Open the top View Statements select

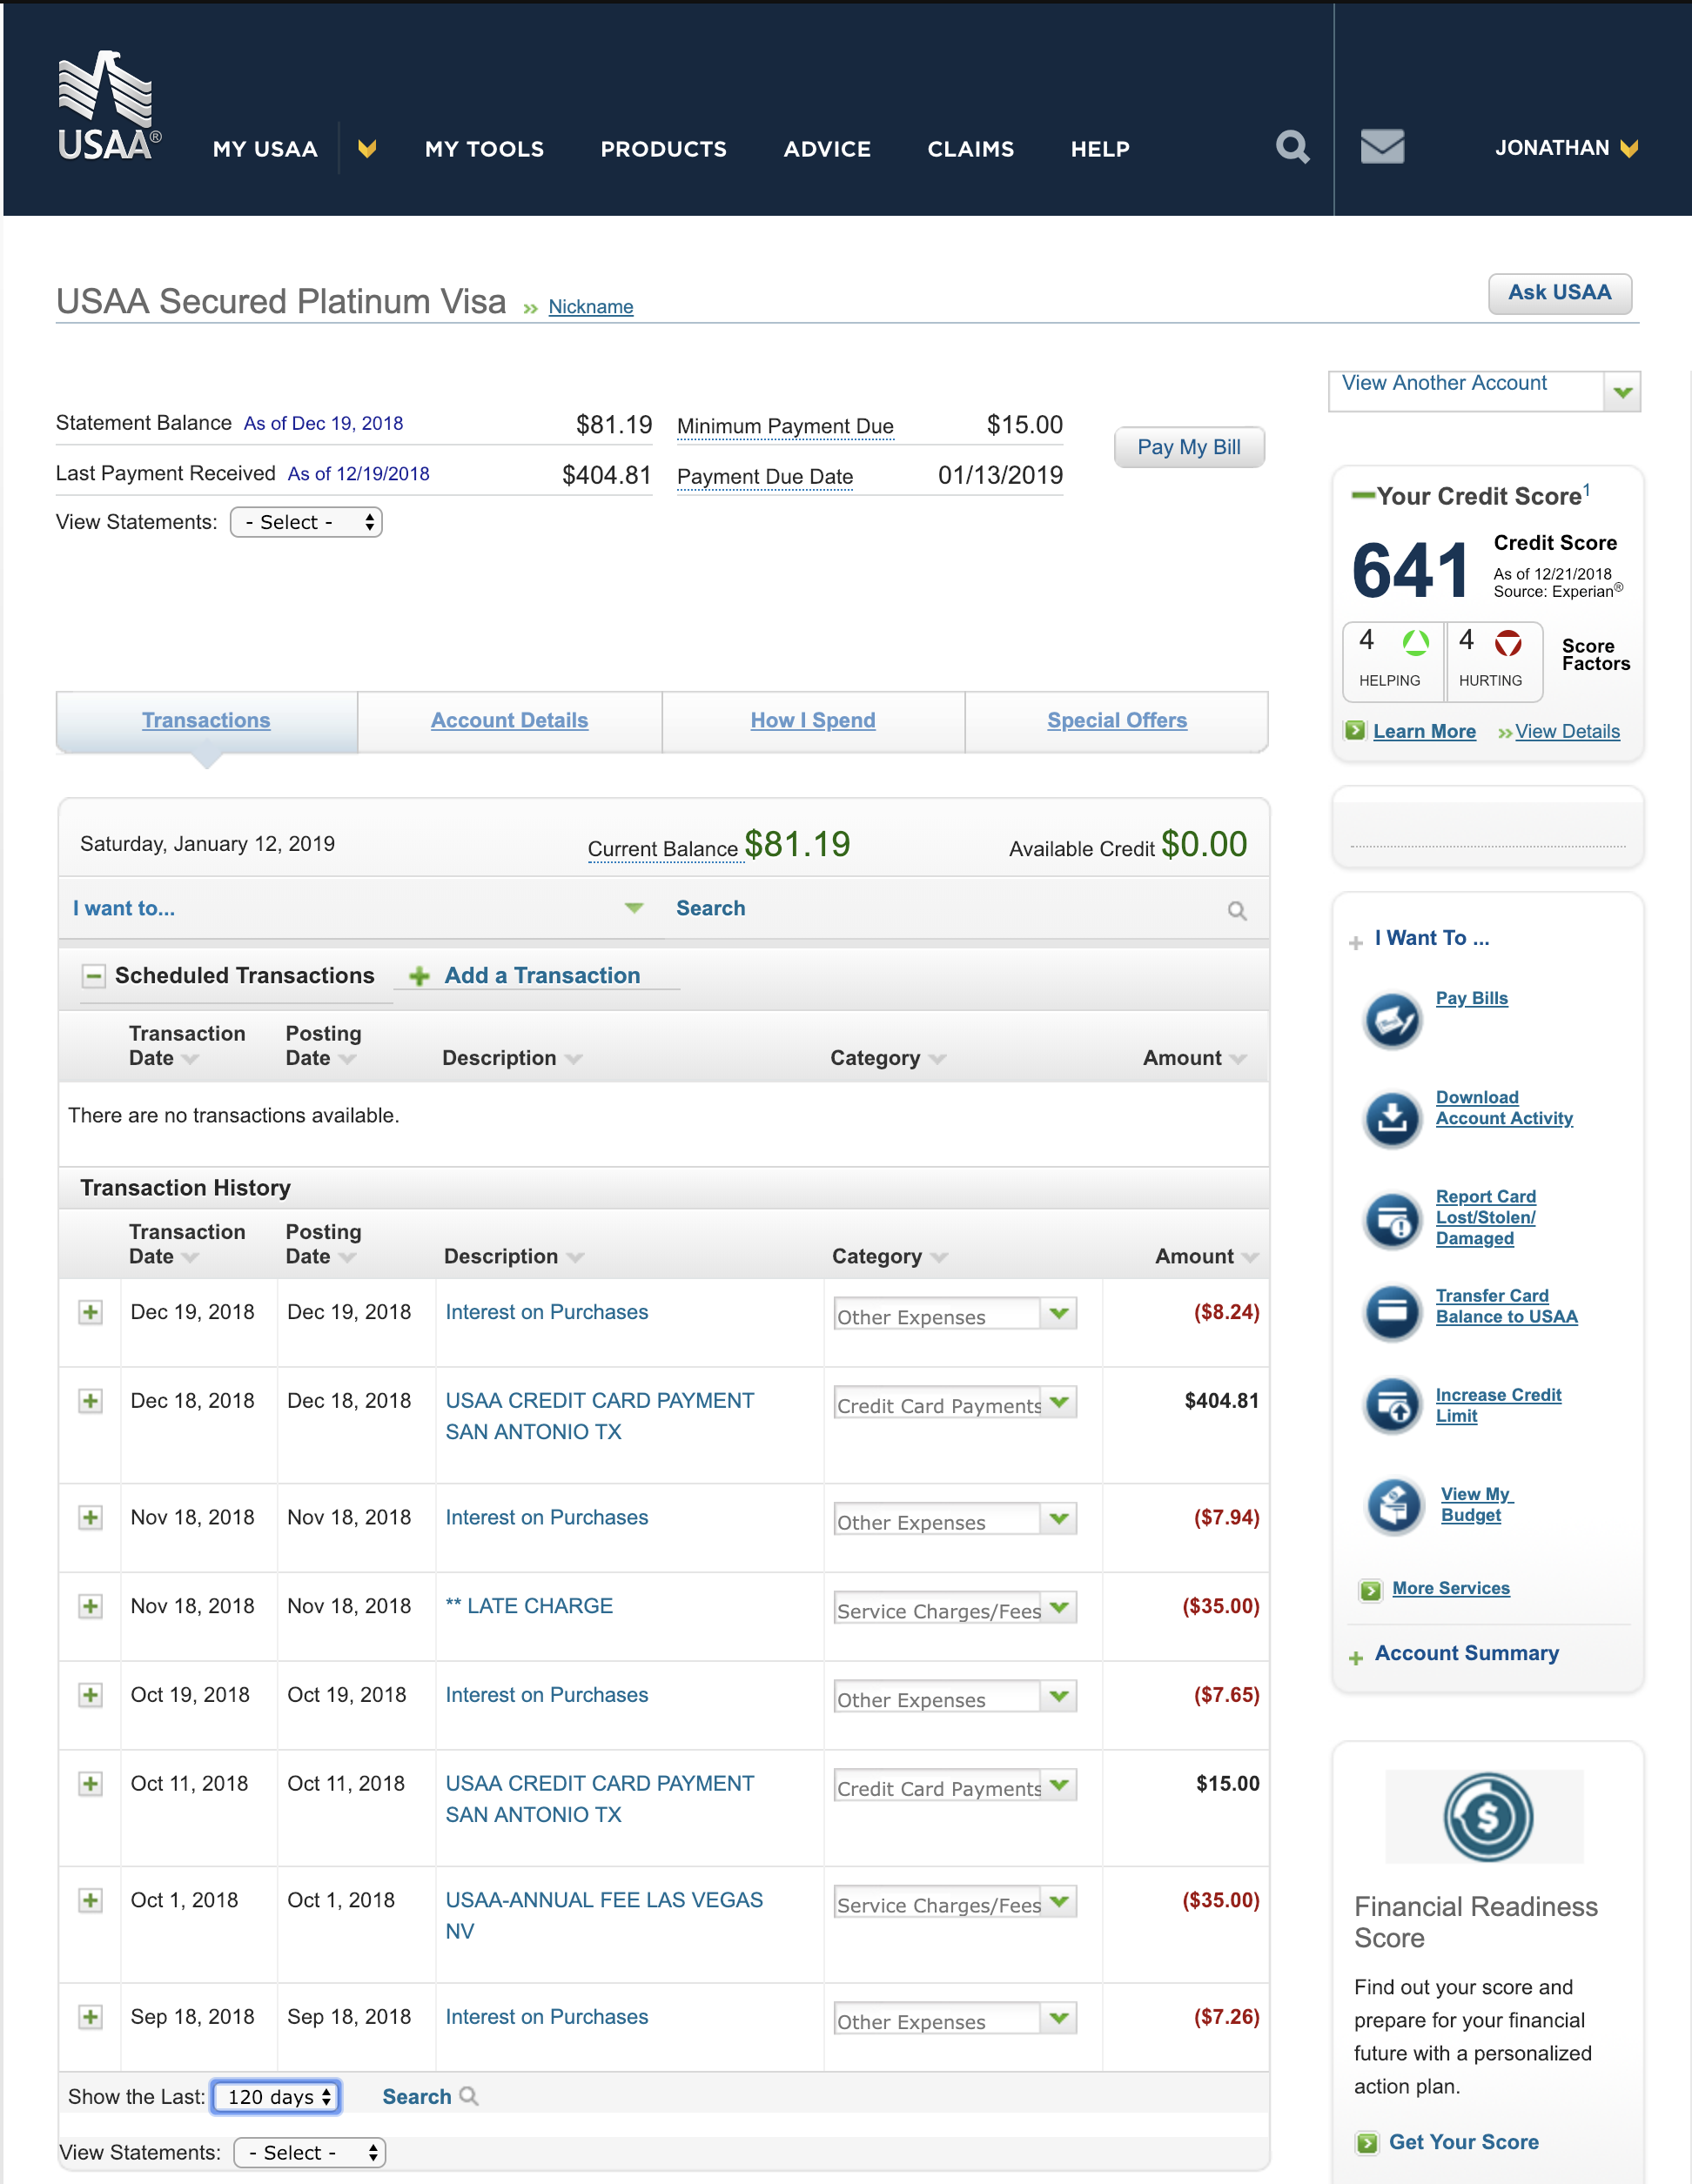306,522
